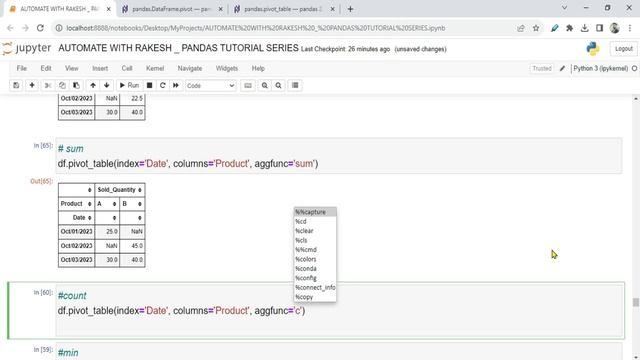640x360 pixels.
Task: Open browser extensions puzzle icon
Action: [x=569, y=28]
